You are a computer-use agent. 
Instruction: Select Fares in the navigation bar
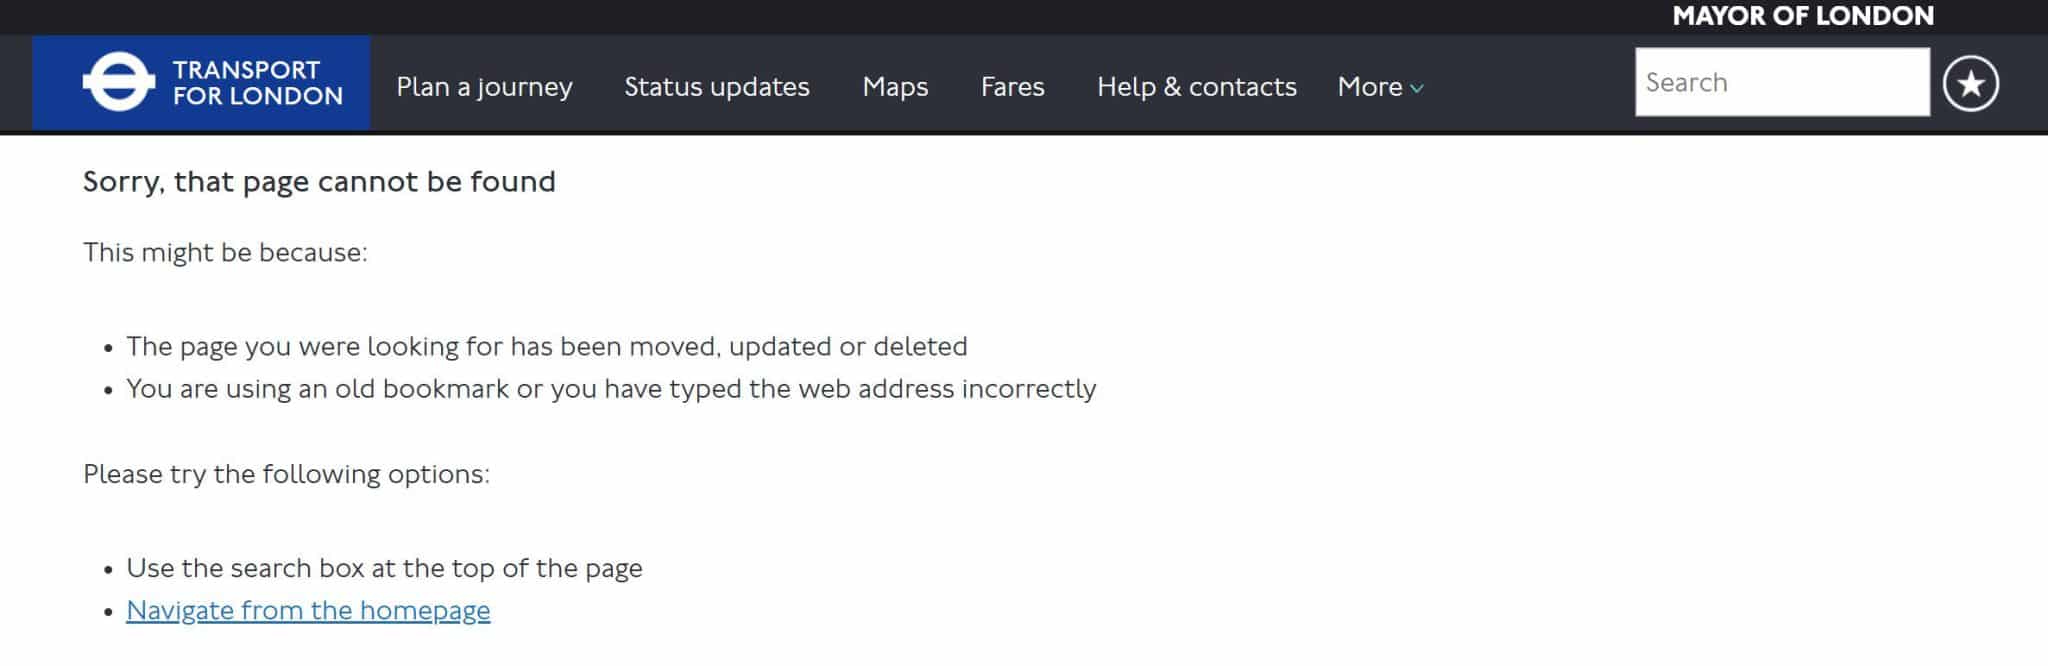(1012, 87)
